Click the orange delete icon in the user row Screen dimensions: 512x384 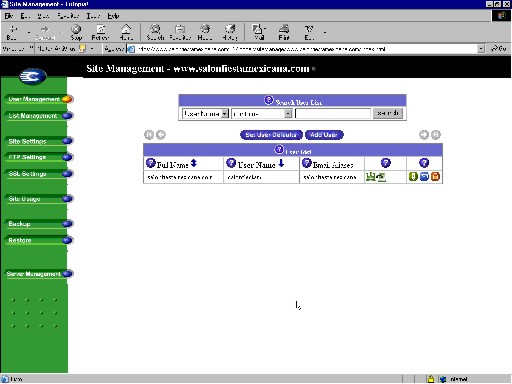point(435,177)
